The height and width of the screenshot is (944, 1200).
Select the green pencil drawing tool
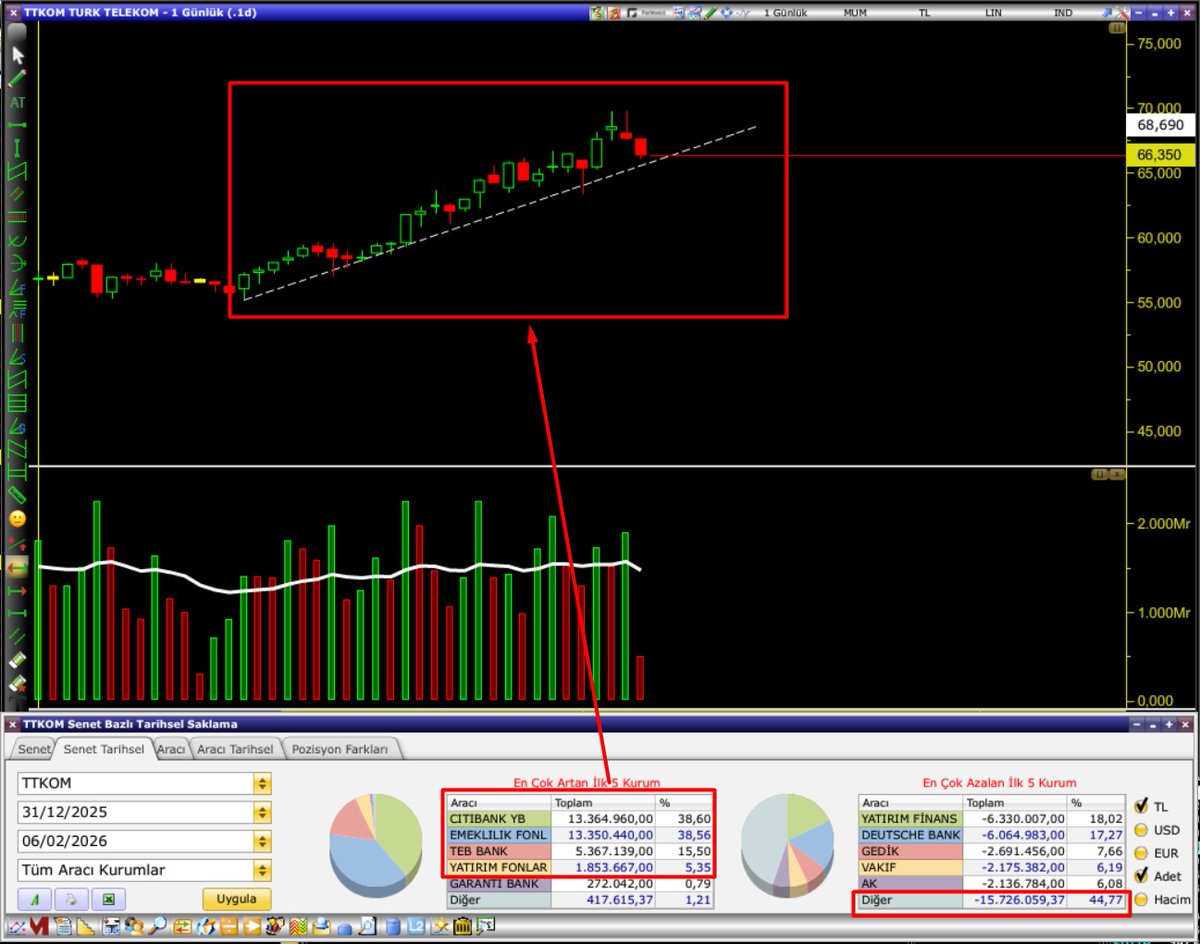click(17, 78)
